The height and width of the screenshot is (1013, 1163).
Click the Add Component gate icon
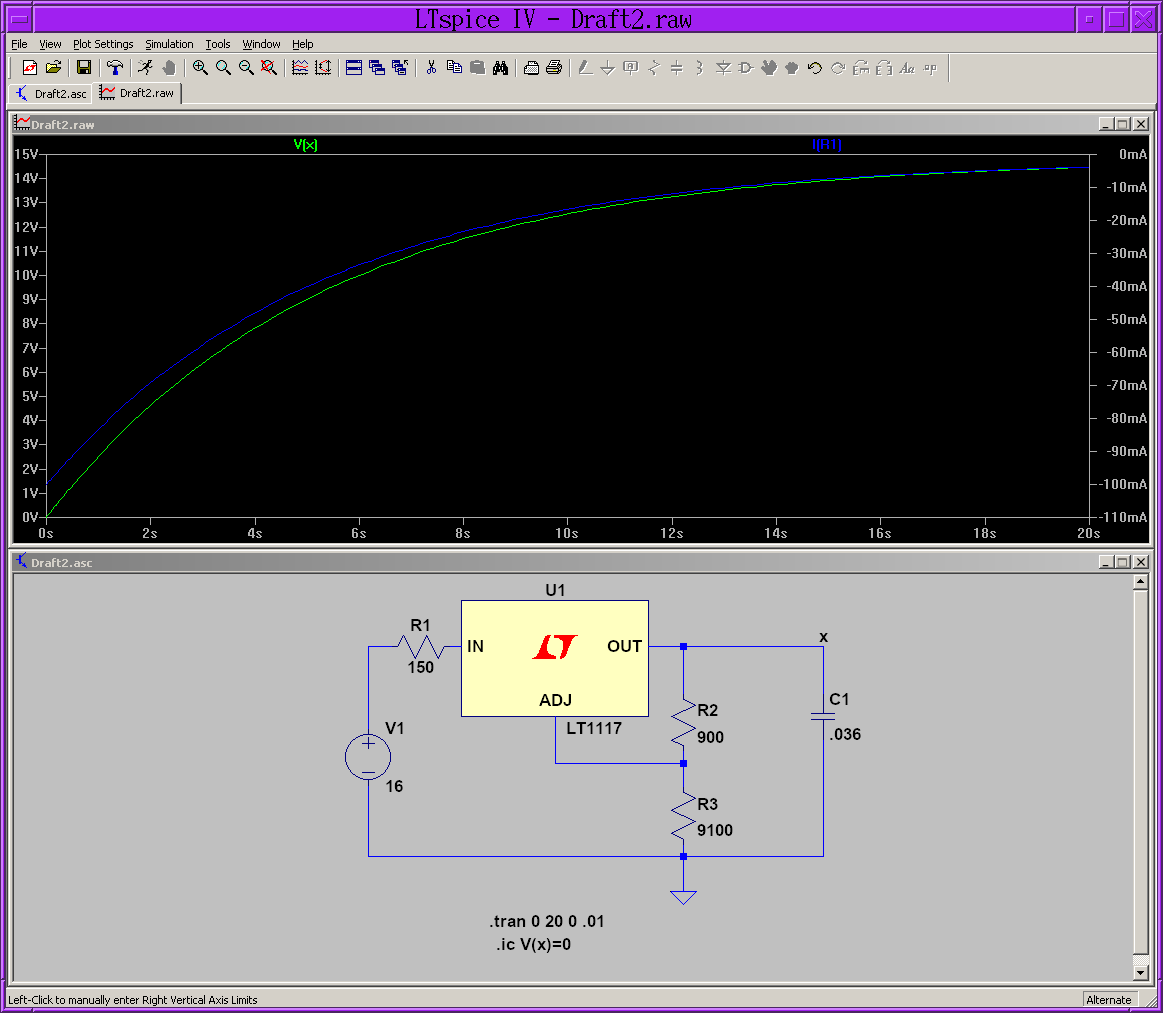point(746,68)
